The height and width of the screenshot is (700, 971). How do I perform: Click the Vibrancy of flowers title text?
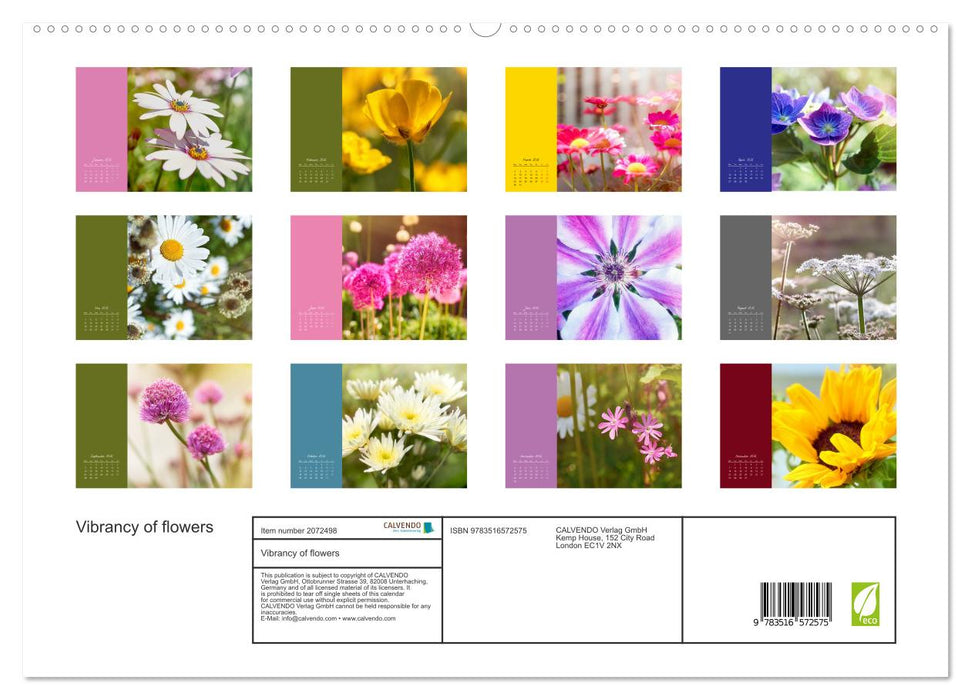pos(146,527)
